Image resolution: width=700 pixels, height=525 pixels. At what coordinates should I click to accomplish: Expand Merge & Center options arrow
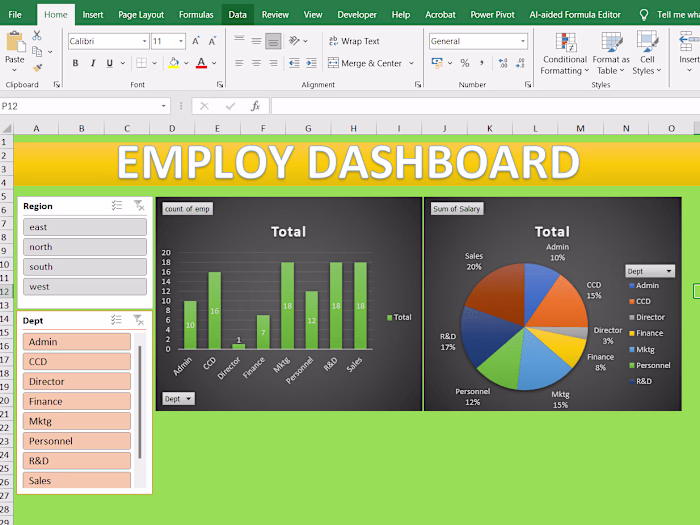tap(411, 63)
